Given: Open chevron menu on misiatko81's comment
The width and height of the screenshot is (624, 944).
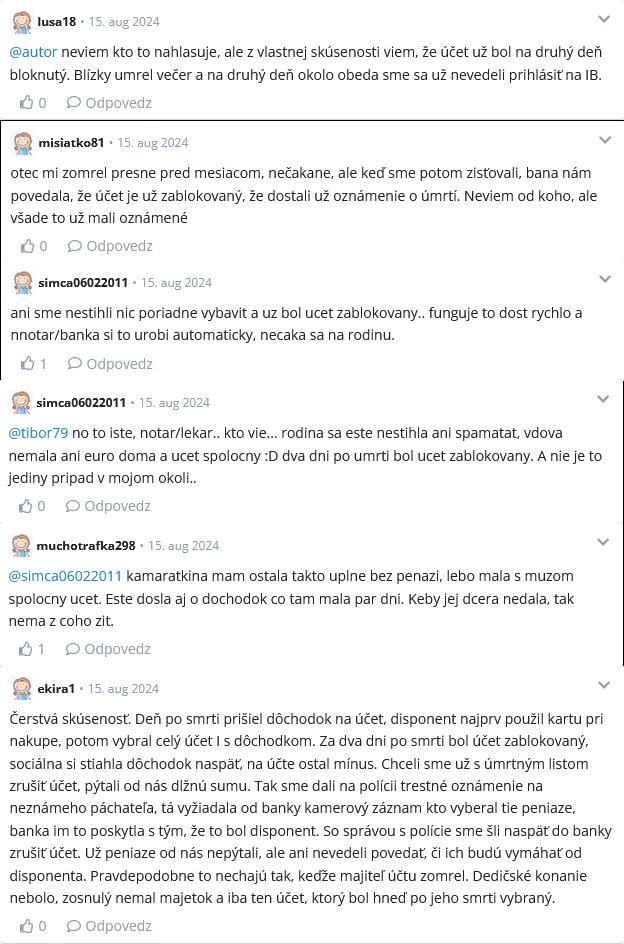Looking at the screenshot, I should pos(605,140).
